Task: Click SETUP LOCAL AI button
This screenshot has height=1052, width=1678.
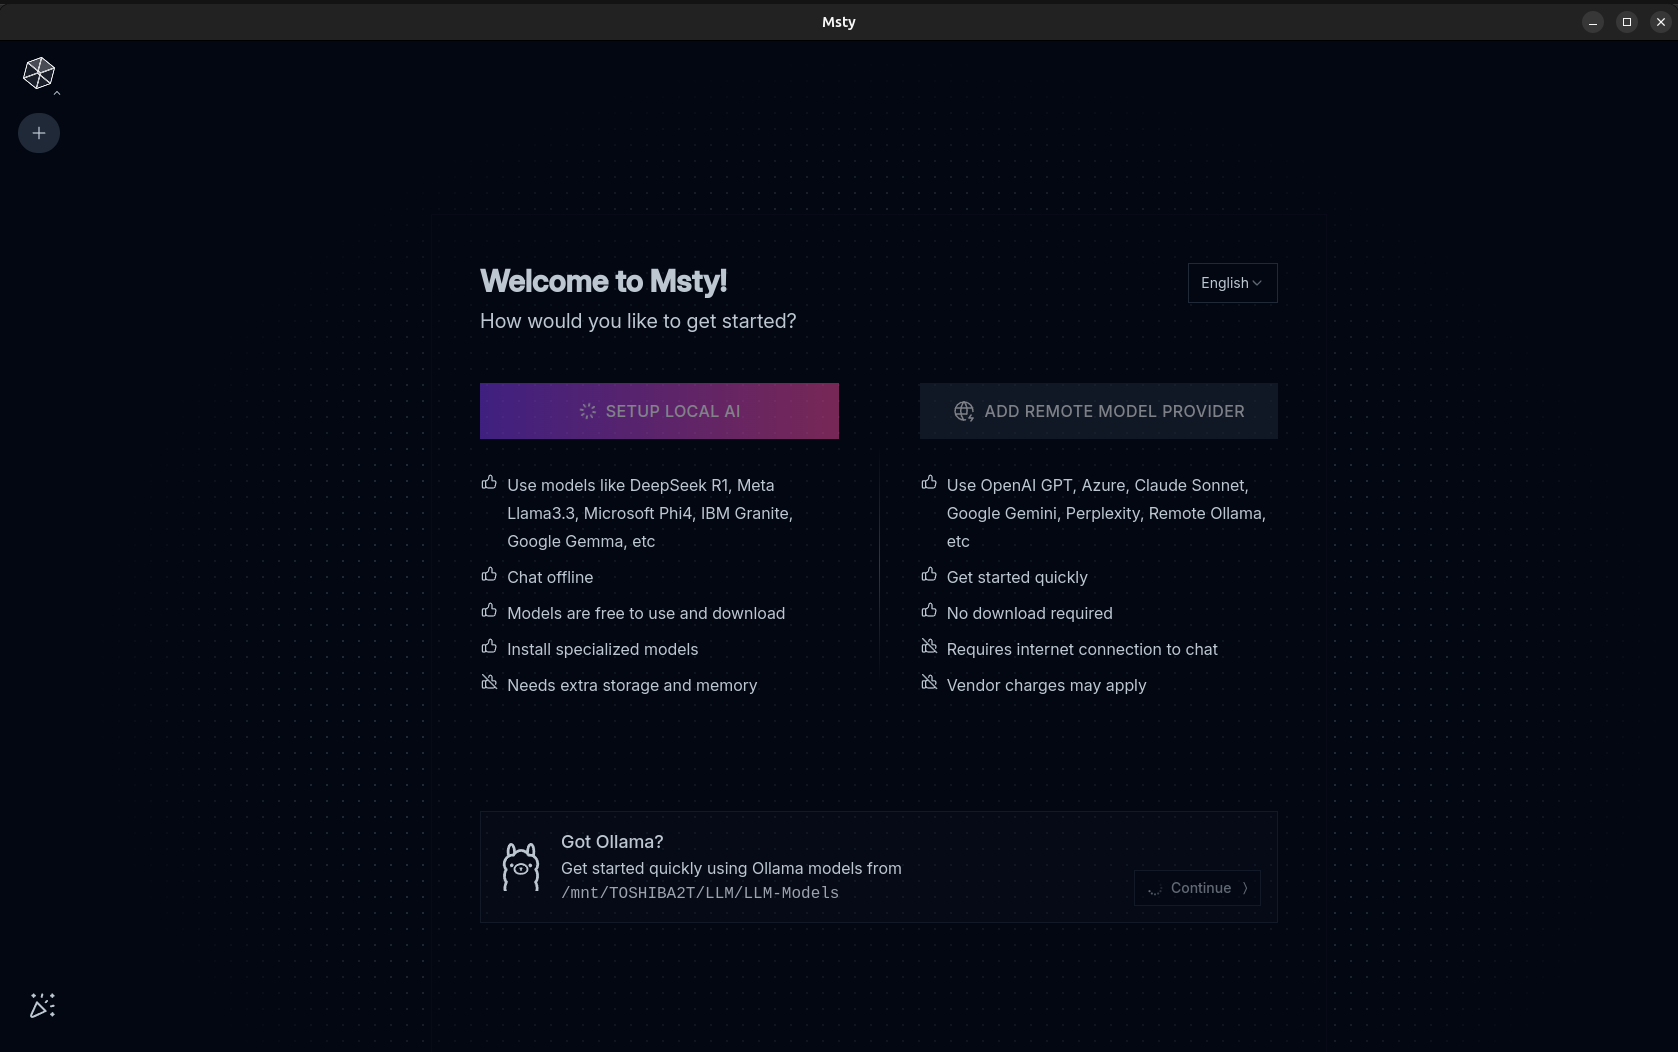Action: click(659, 411)
